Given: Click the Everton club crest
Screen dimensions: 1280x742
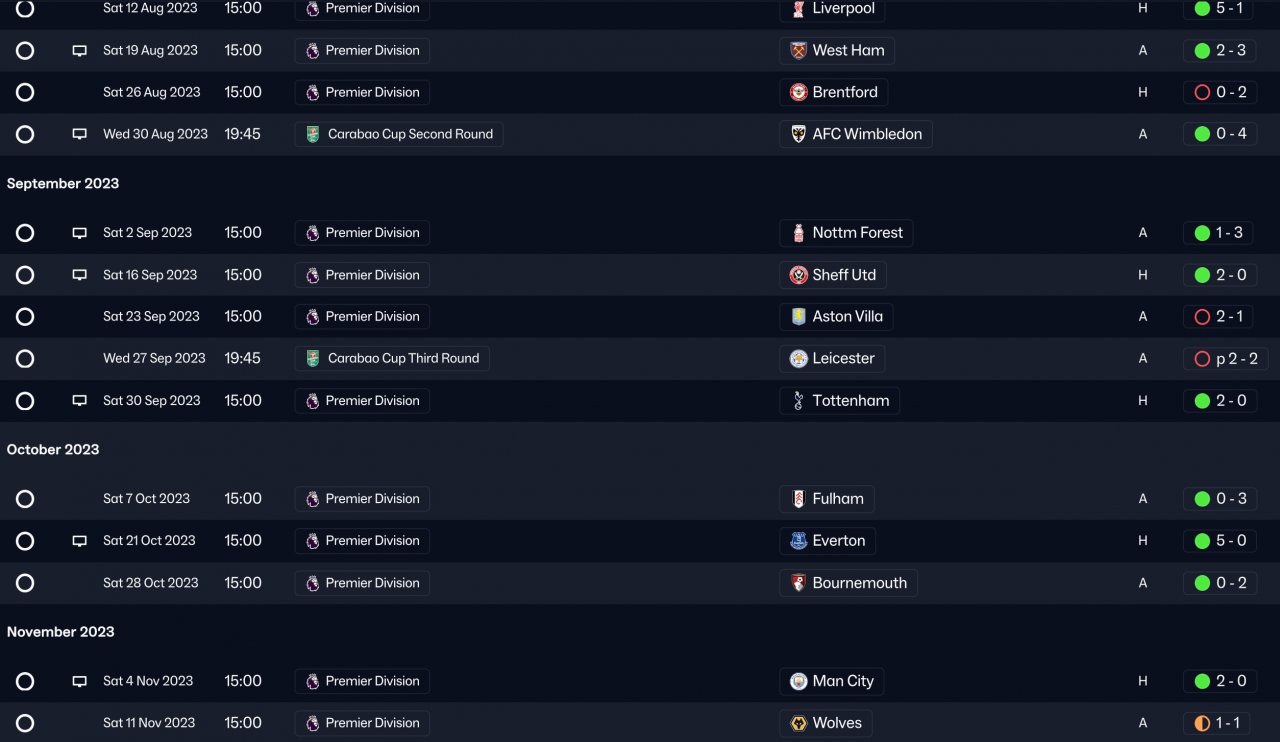Looking at the screenshot, I should [798, 541].
